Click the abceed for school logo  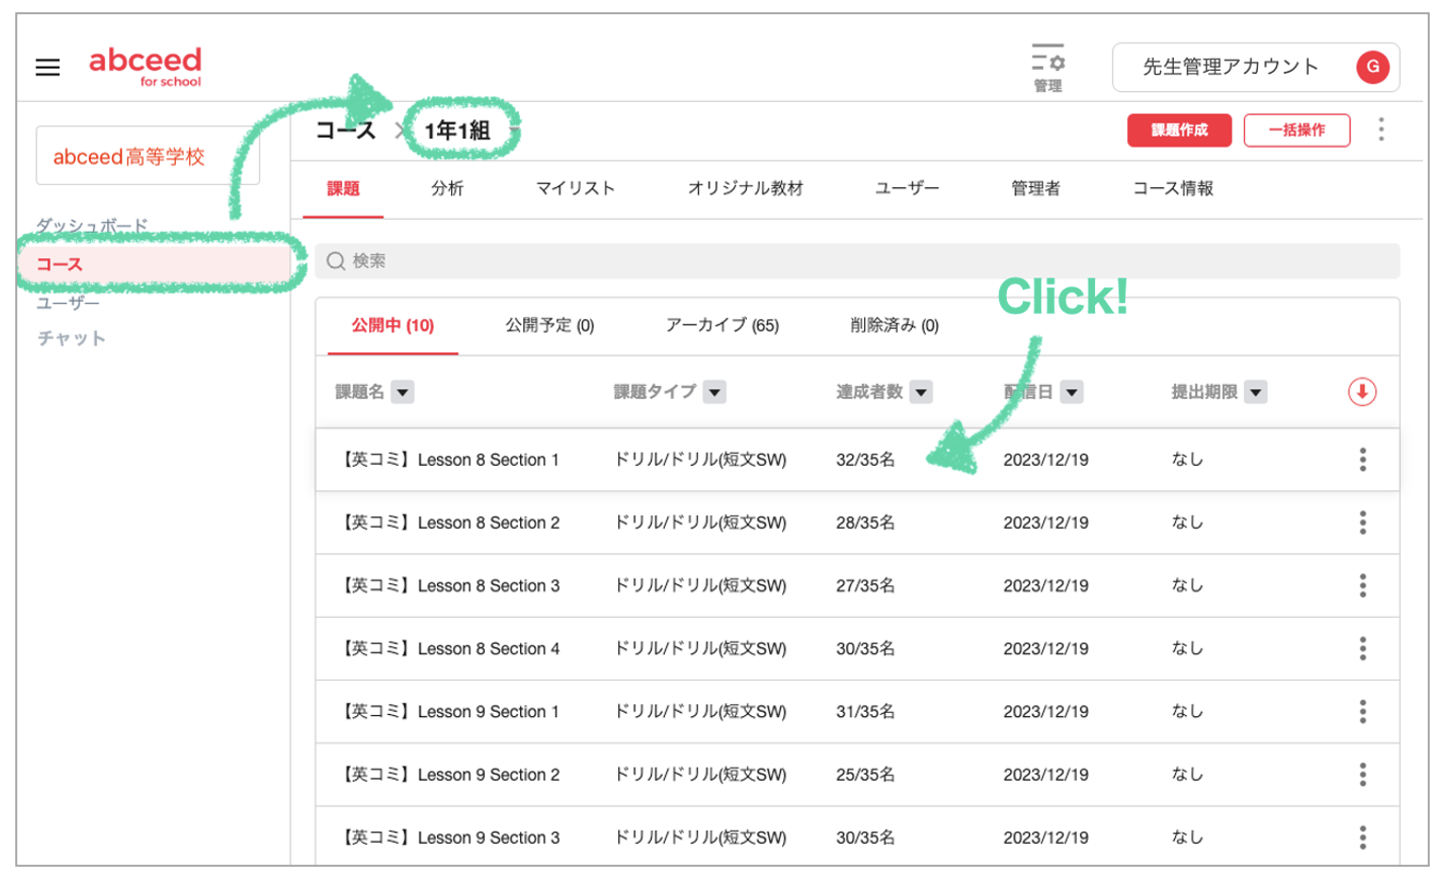coord(145,66)
